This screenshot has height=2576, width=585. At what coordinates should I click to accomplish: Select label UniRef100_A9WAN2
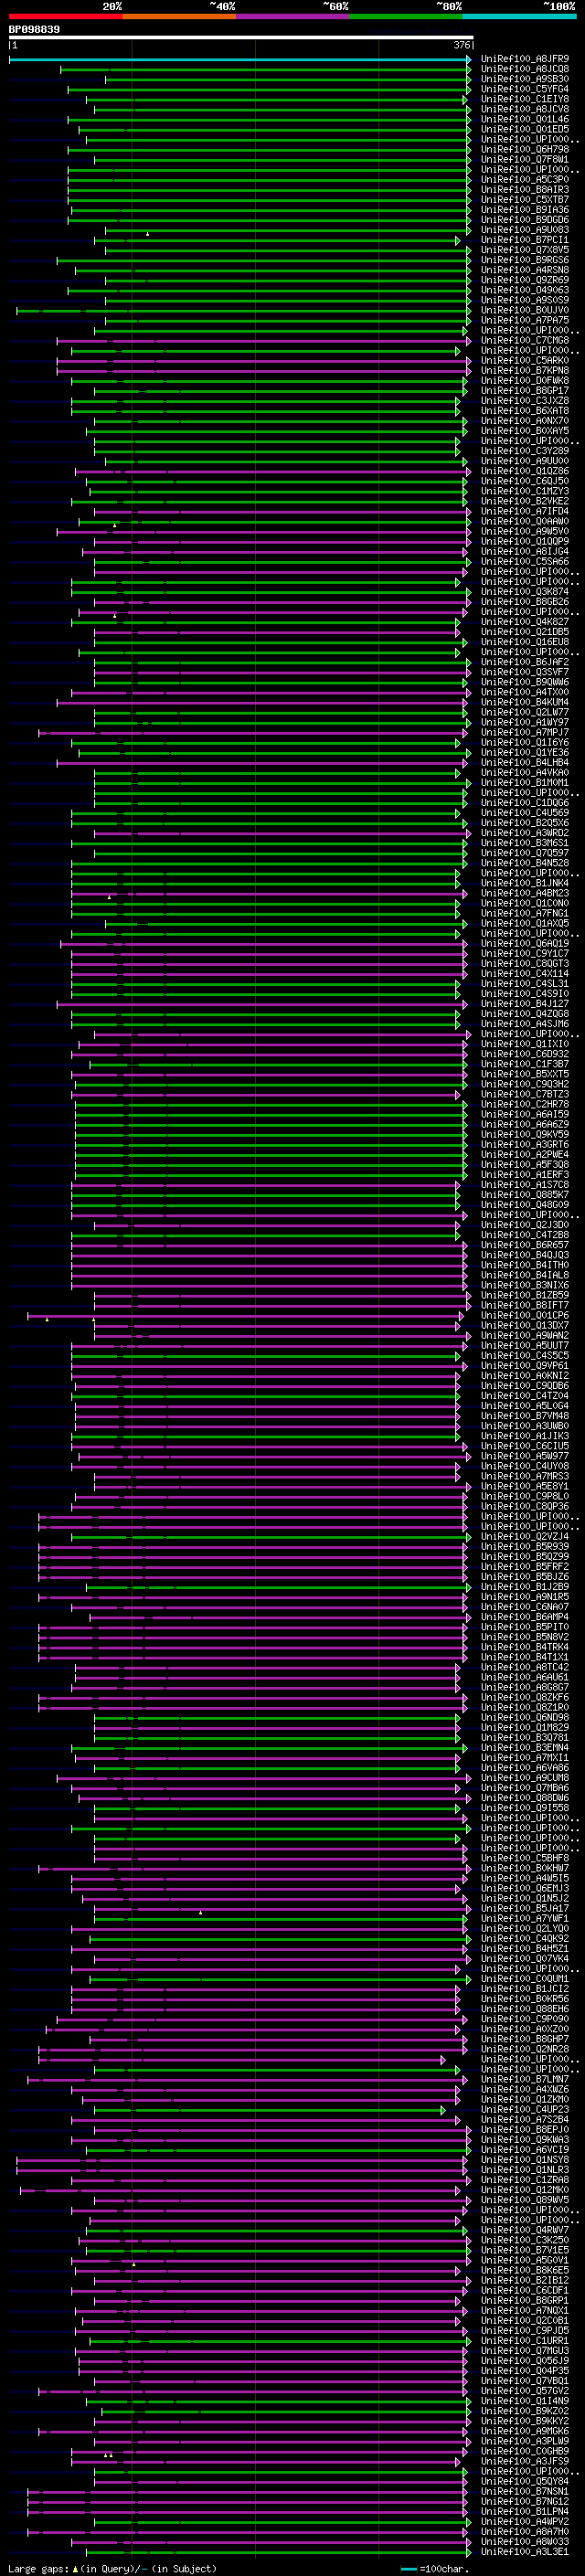(x=525, y=1335)
